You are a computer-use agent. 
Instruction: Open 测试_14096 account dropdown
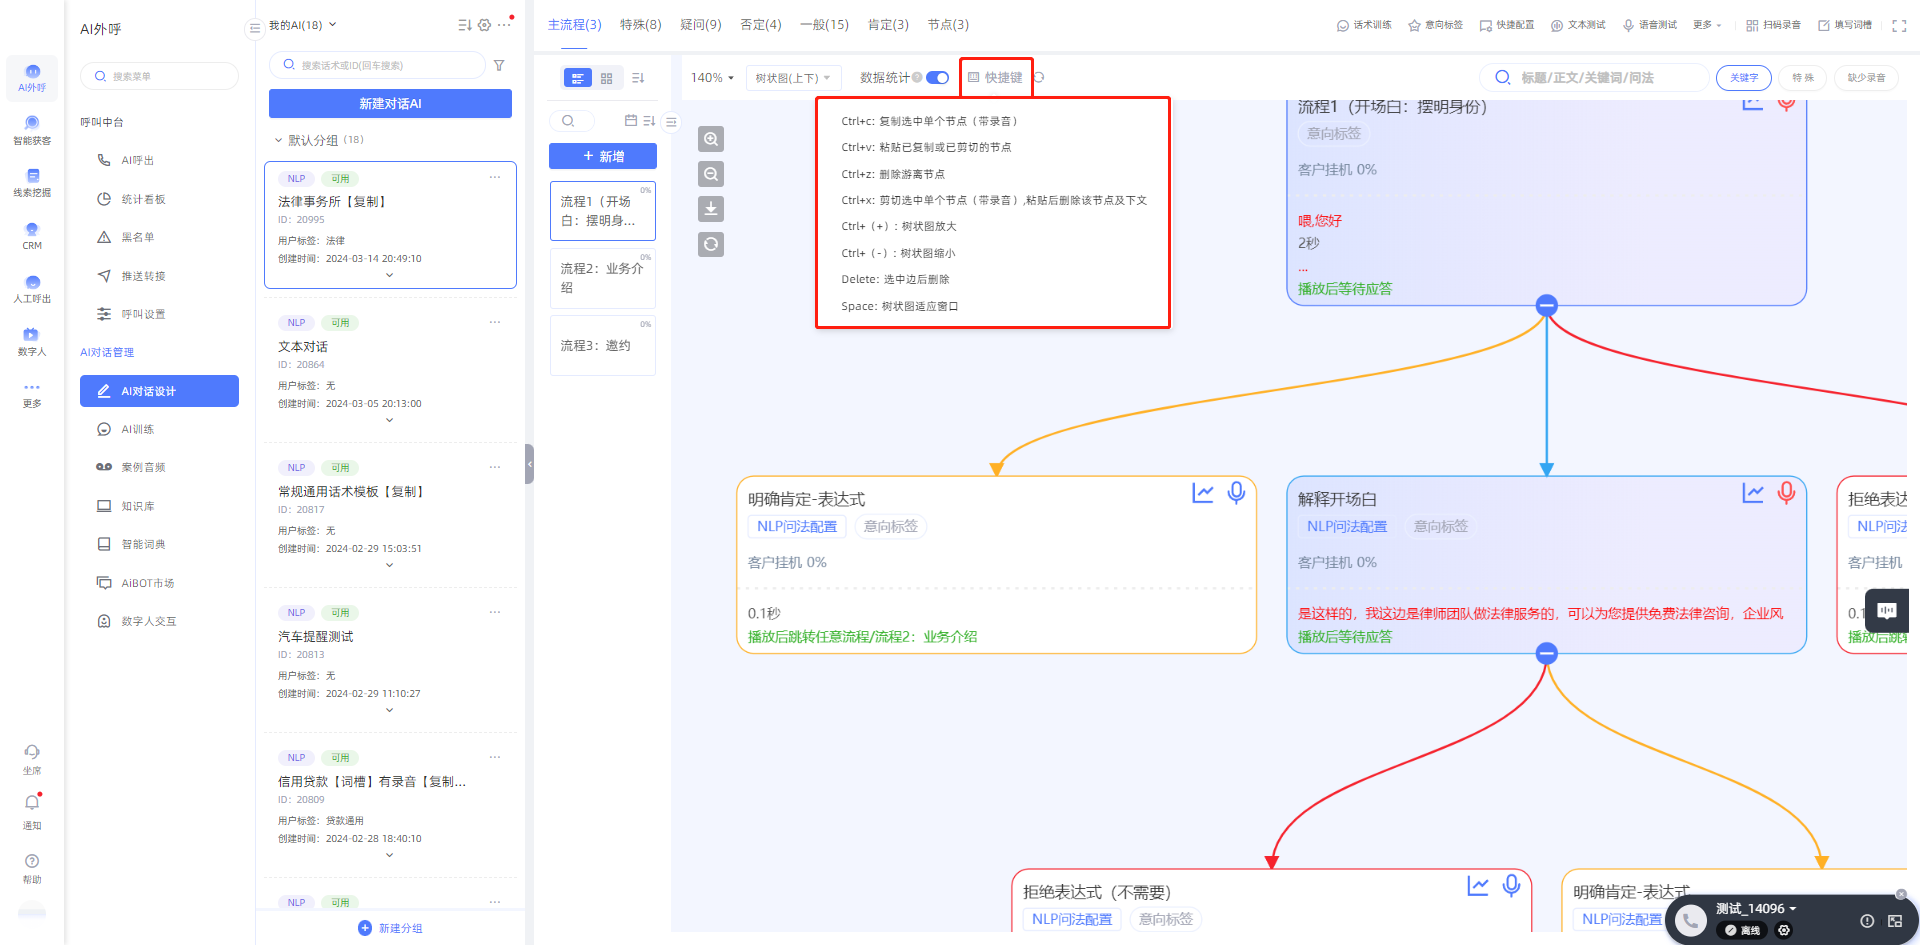pos(1756,909)
